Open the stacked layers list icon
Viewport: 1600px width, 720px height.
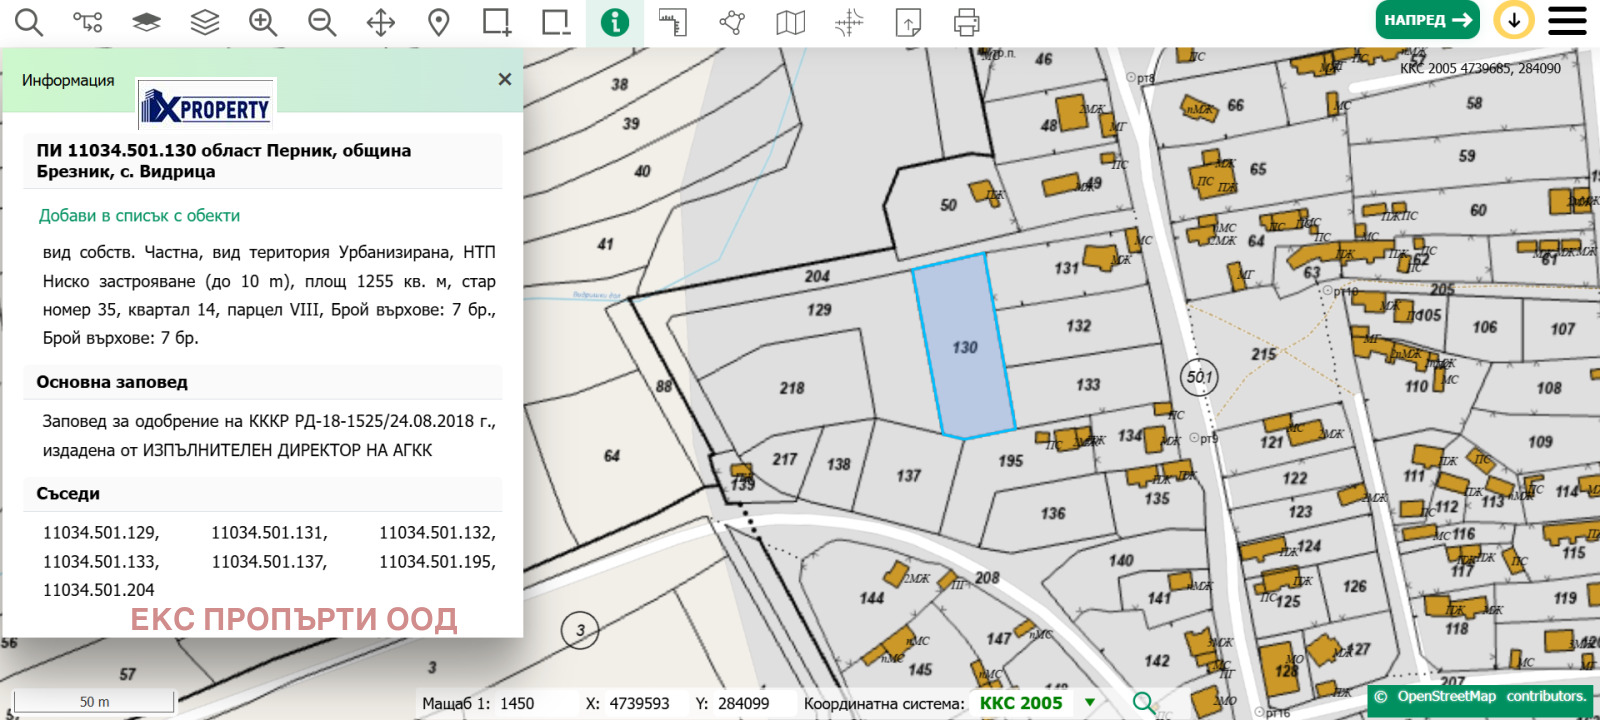pos(205,22)
